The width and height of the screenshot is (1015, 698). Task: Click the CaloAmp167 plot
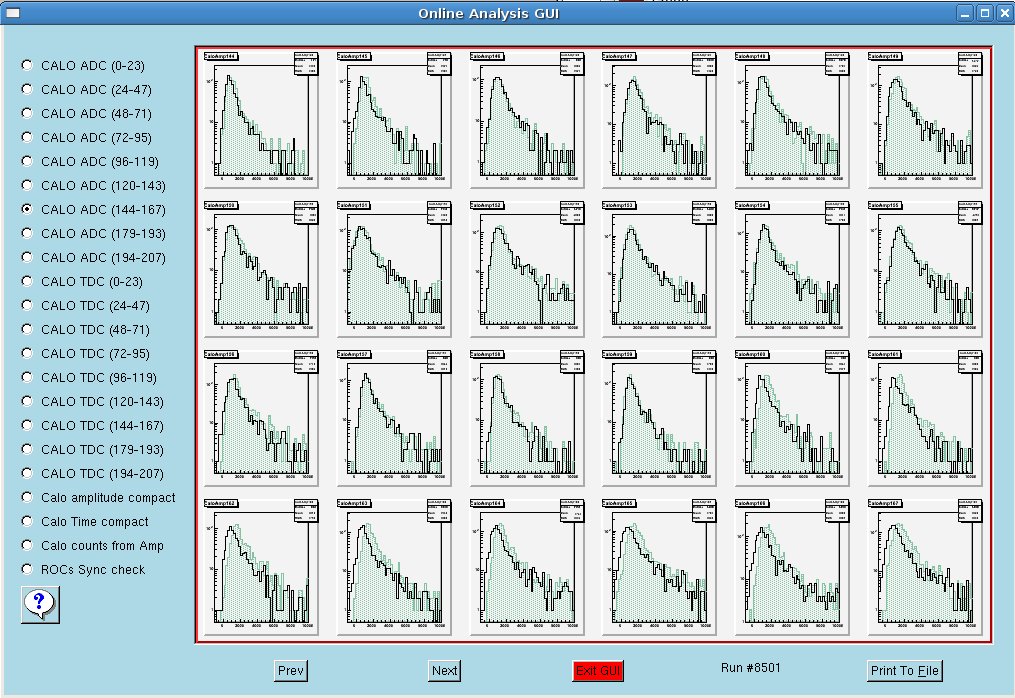click(x=925, y=567)
